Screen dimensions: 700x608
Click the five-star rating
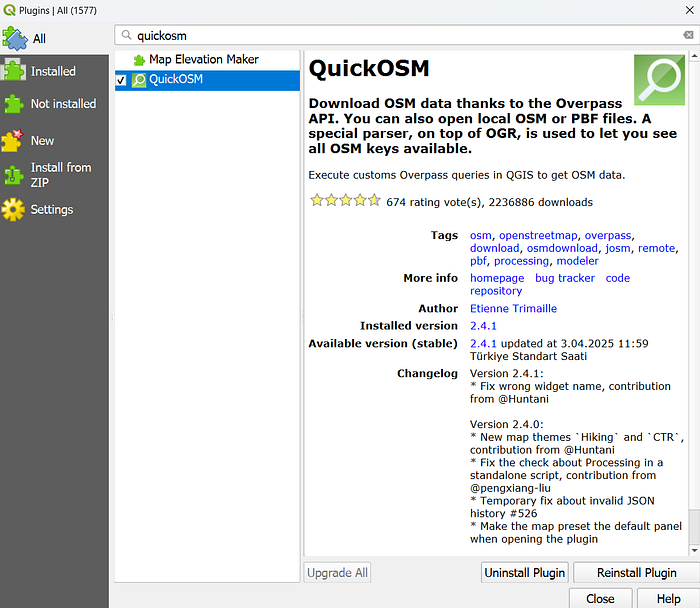[346, 200]
